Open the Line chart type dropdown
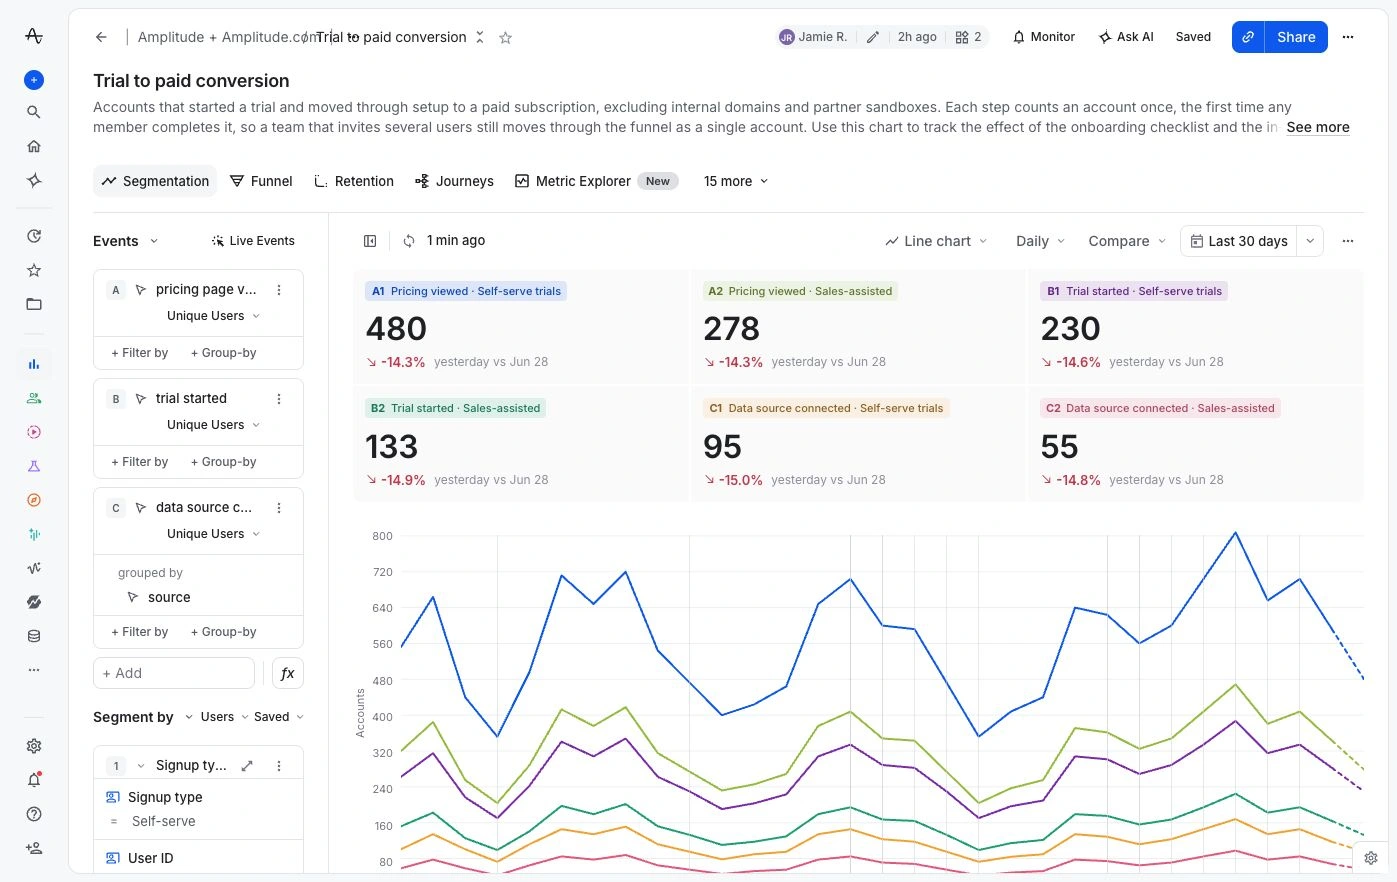The height and width of the screenshot is (882, 1397). click(x=936, y=241)
